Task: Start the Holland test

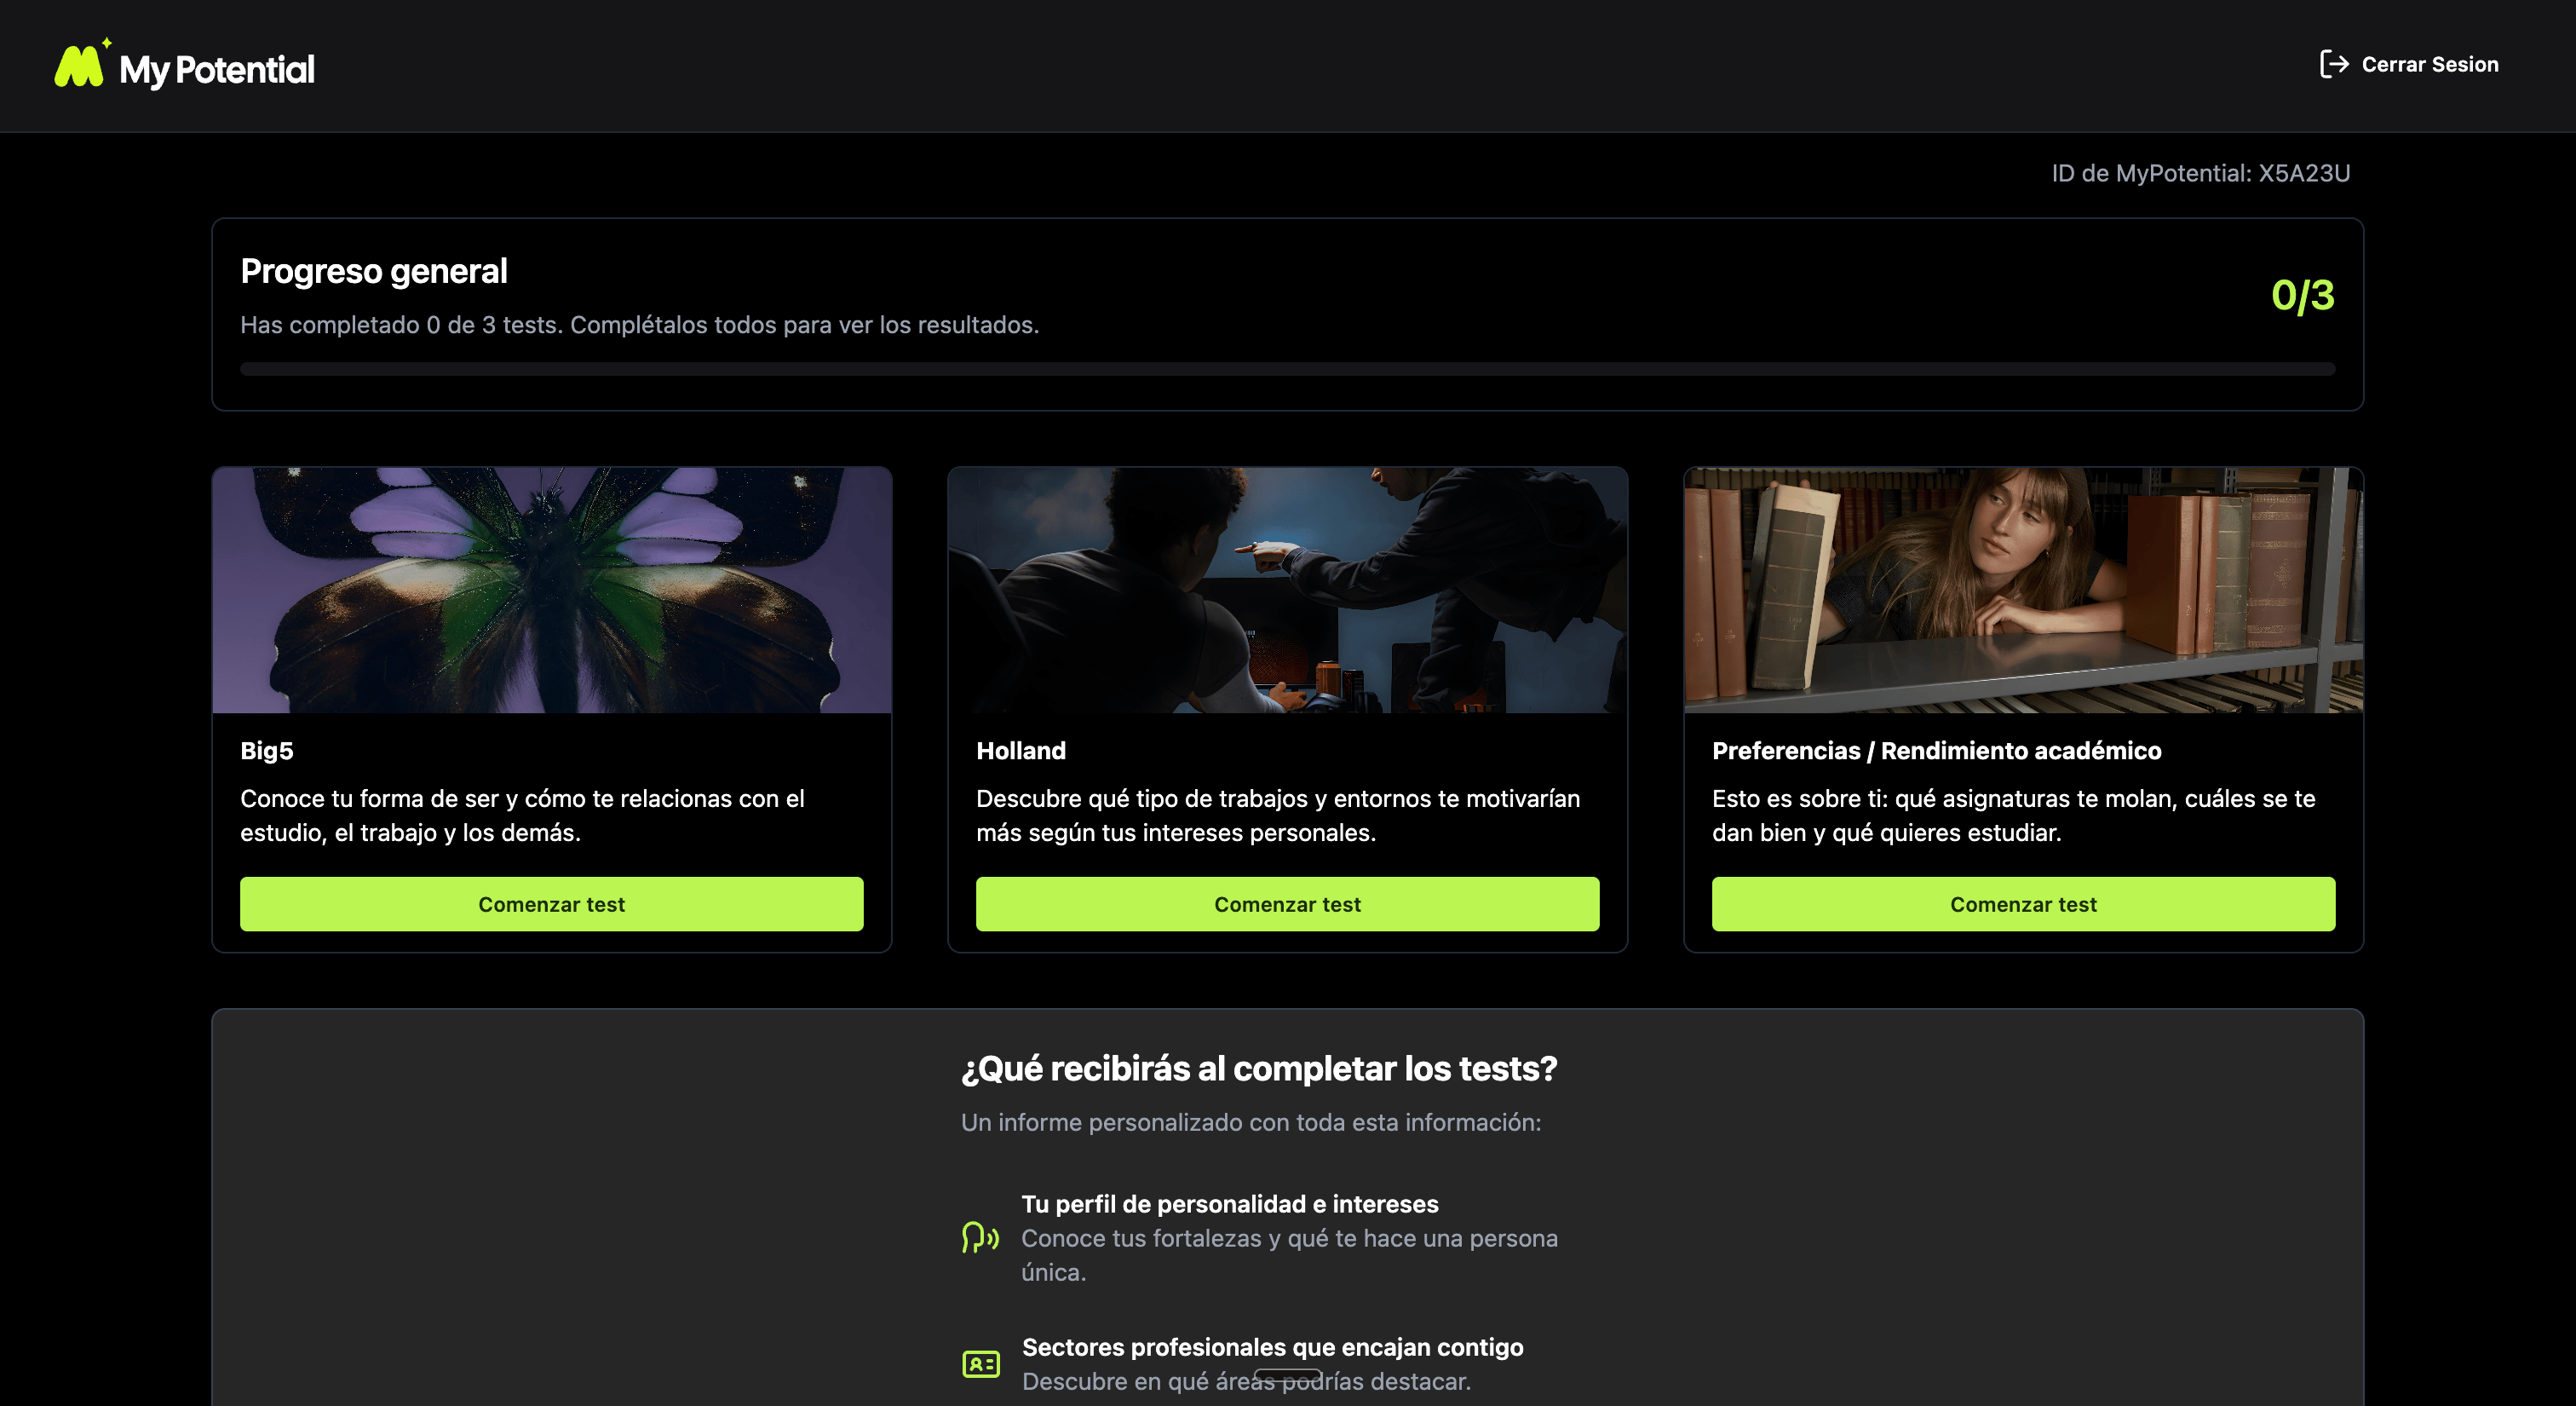Action: [1287, 904]
